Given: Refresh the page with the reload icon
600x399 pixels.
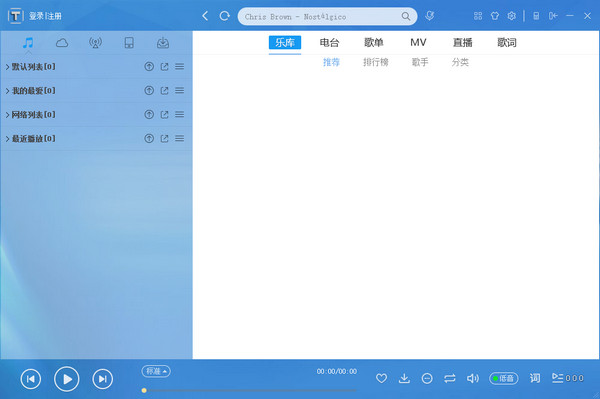Looking at the screenshot, I should tap(225, 16).
